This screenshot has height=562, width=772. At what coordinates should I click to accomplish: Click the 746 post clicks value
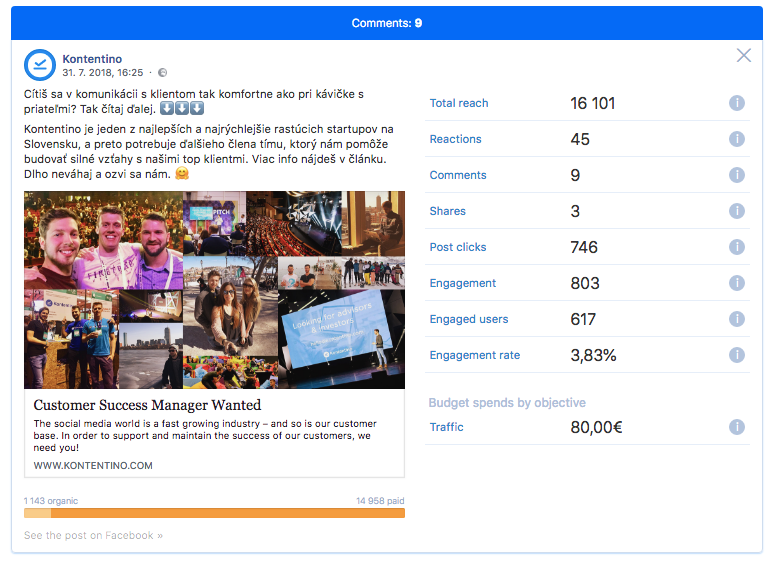click(x=584, y=247)
